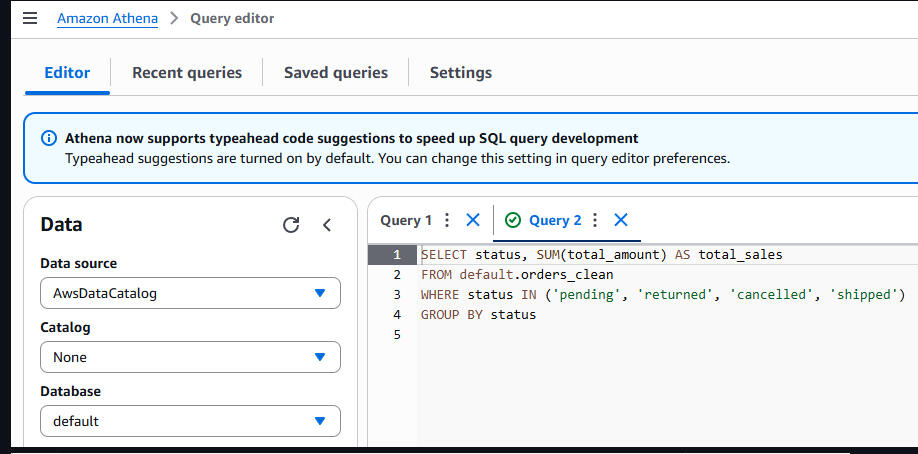Open the Saved queries tab

[x=336, y=72]
